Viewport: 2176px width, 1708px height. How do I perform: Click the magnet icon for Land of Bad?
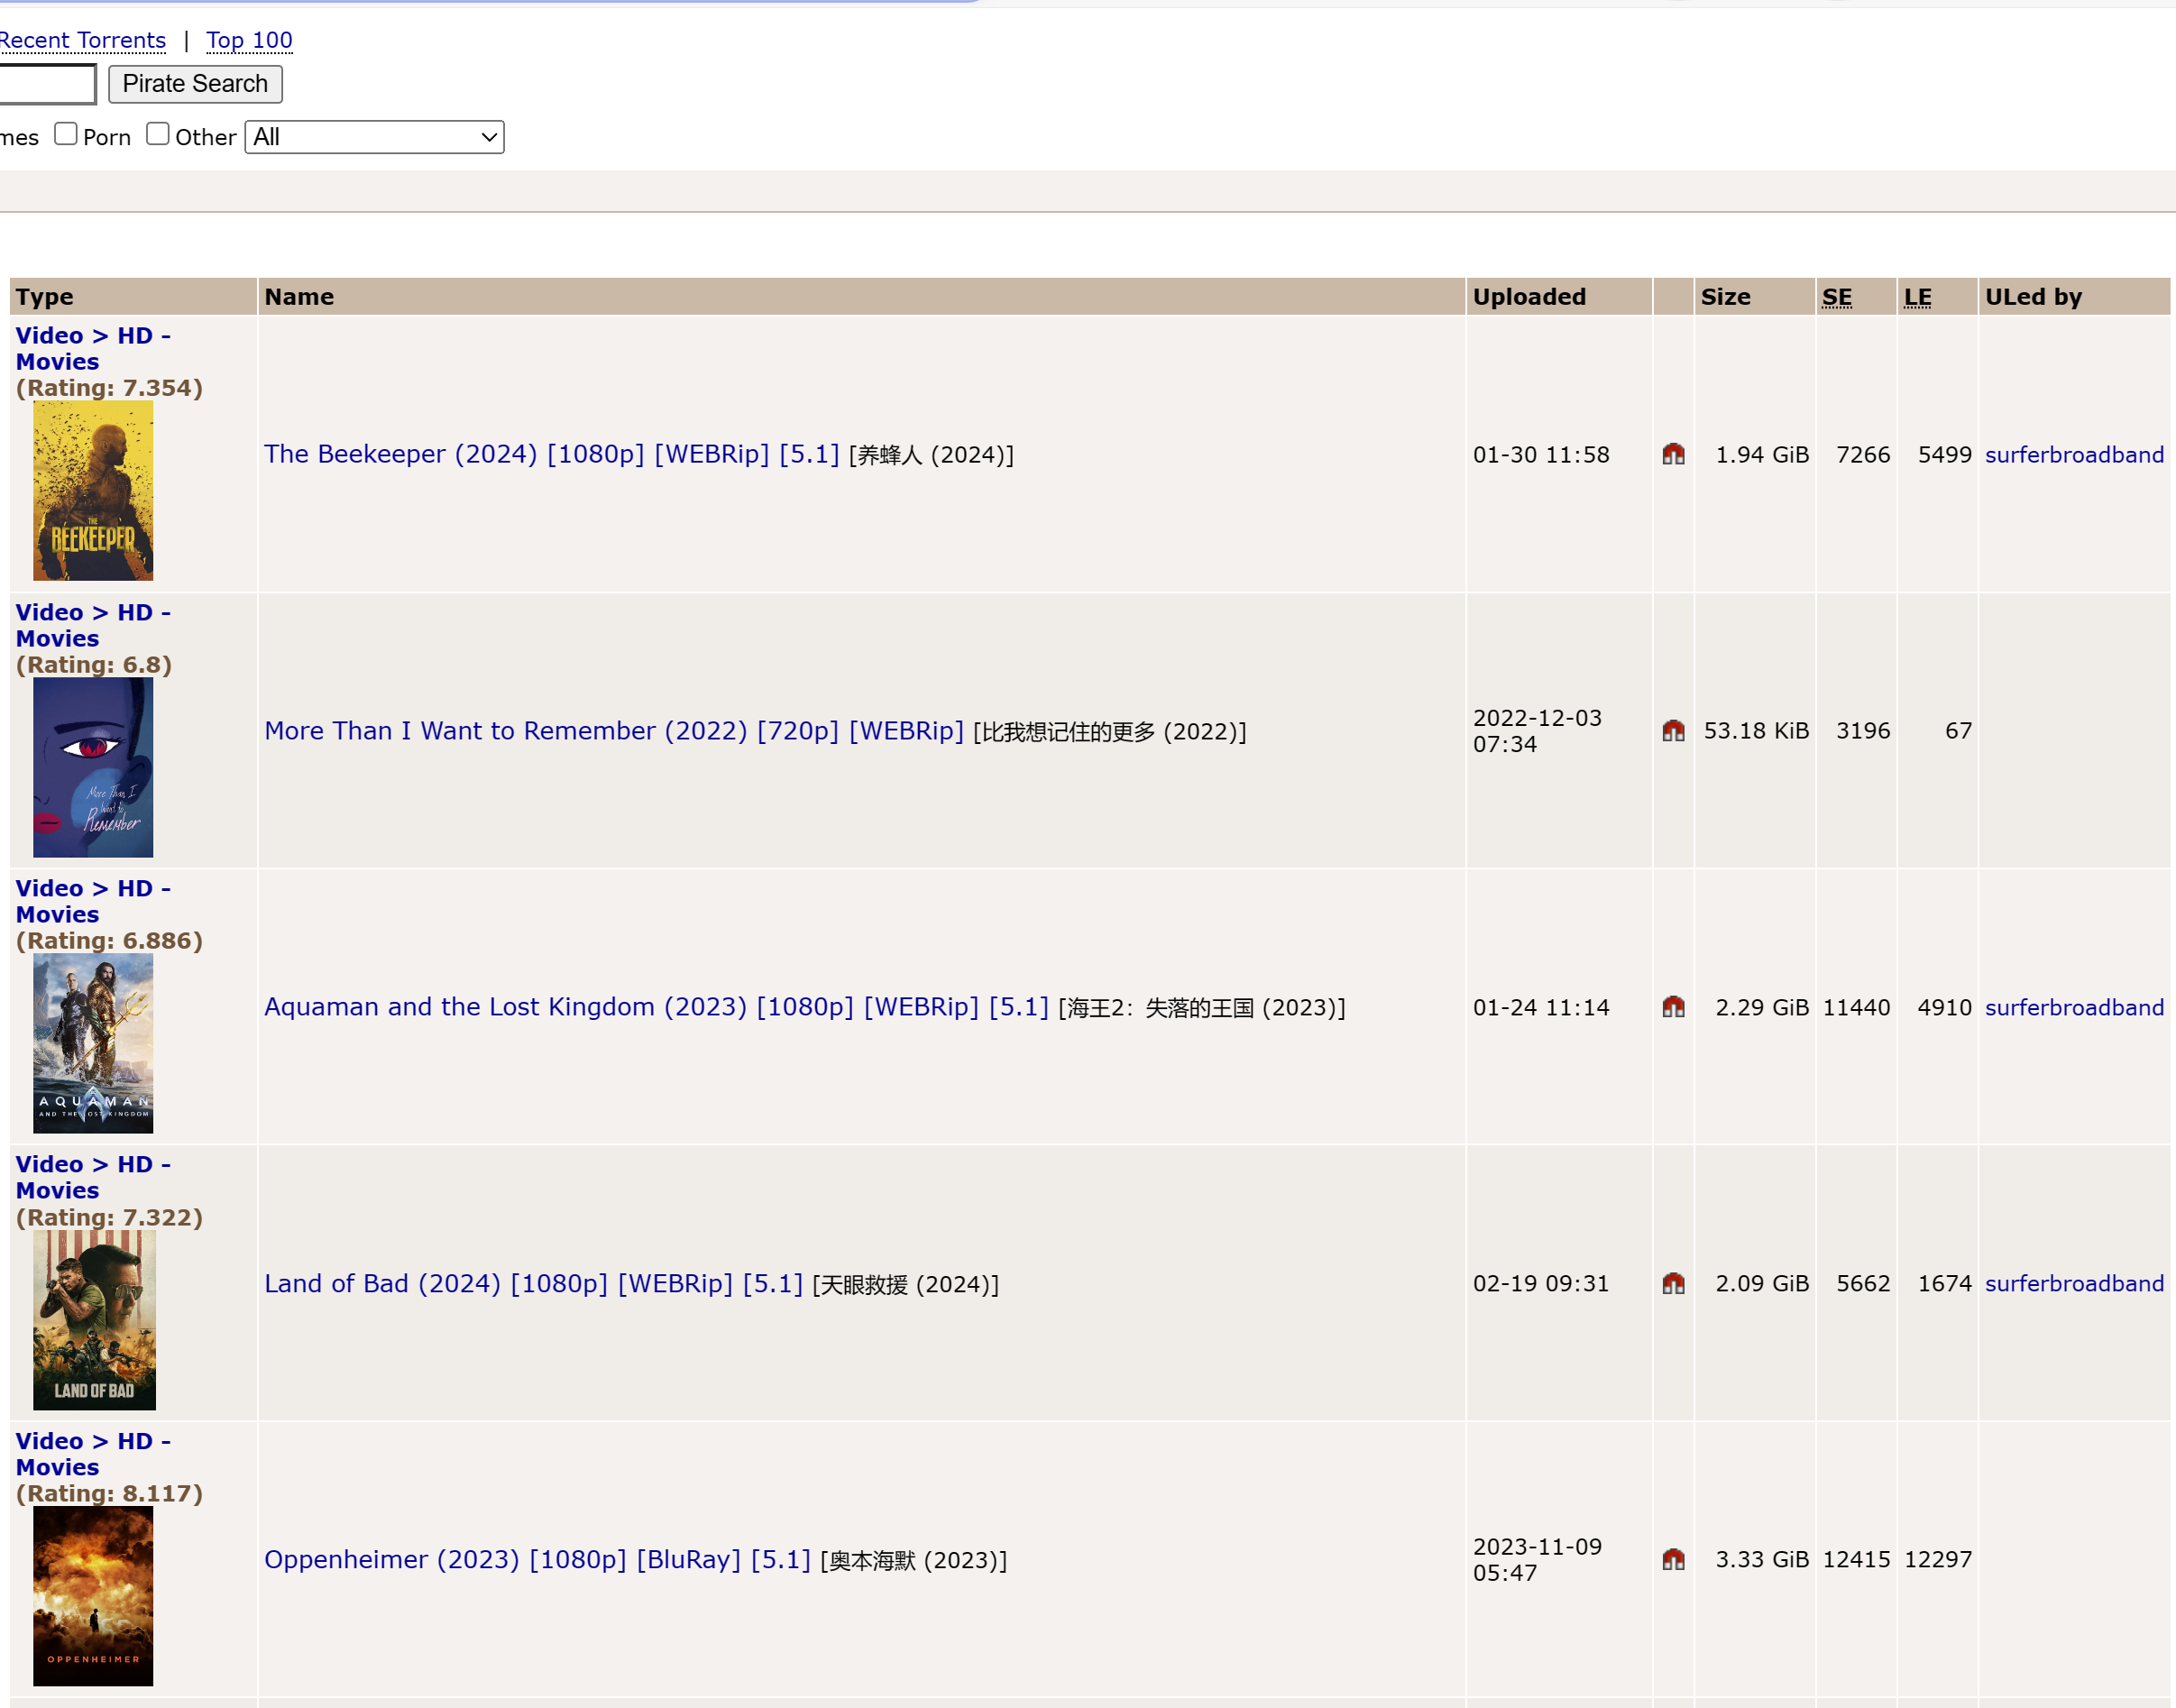click(x=1673, y=1283)
